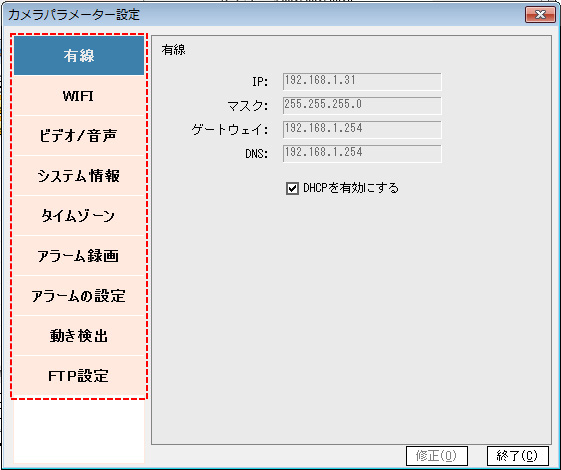Viewport: 561px width, 470px height.
Task: Switch to ビデオ/音声 tab
Action: 79,136
